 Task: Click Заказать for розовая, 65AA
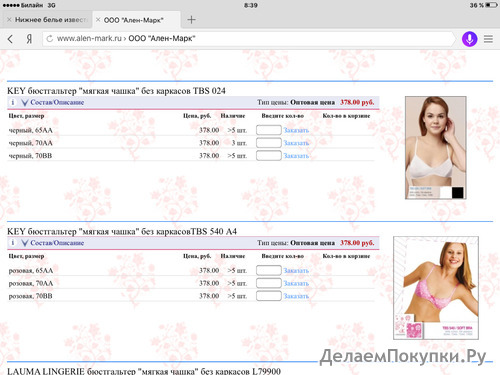coord(296,271)
